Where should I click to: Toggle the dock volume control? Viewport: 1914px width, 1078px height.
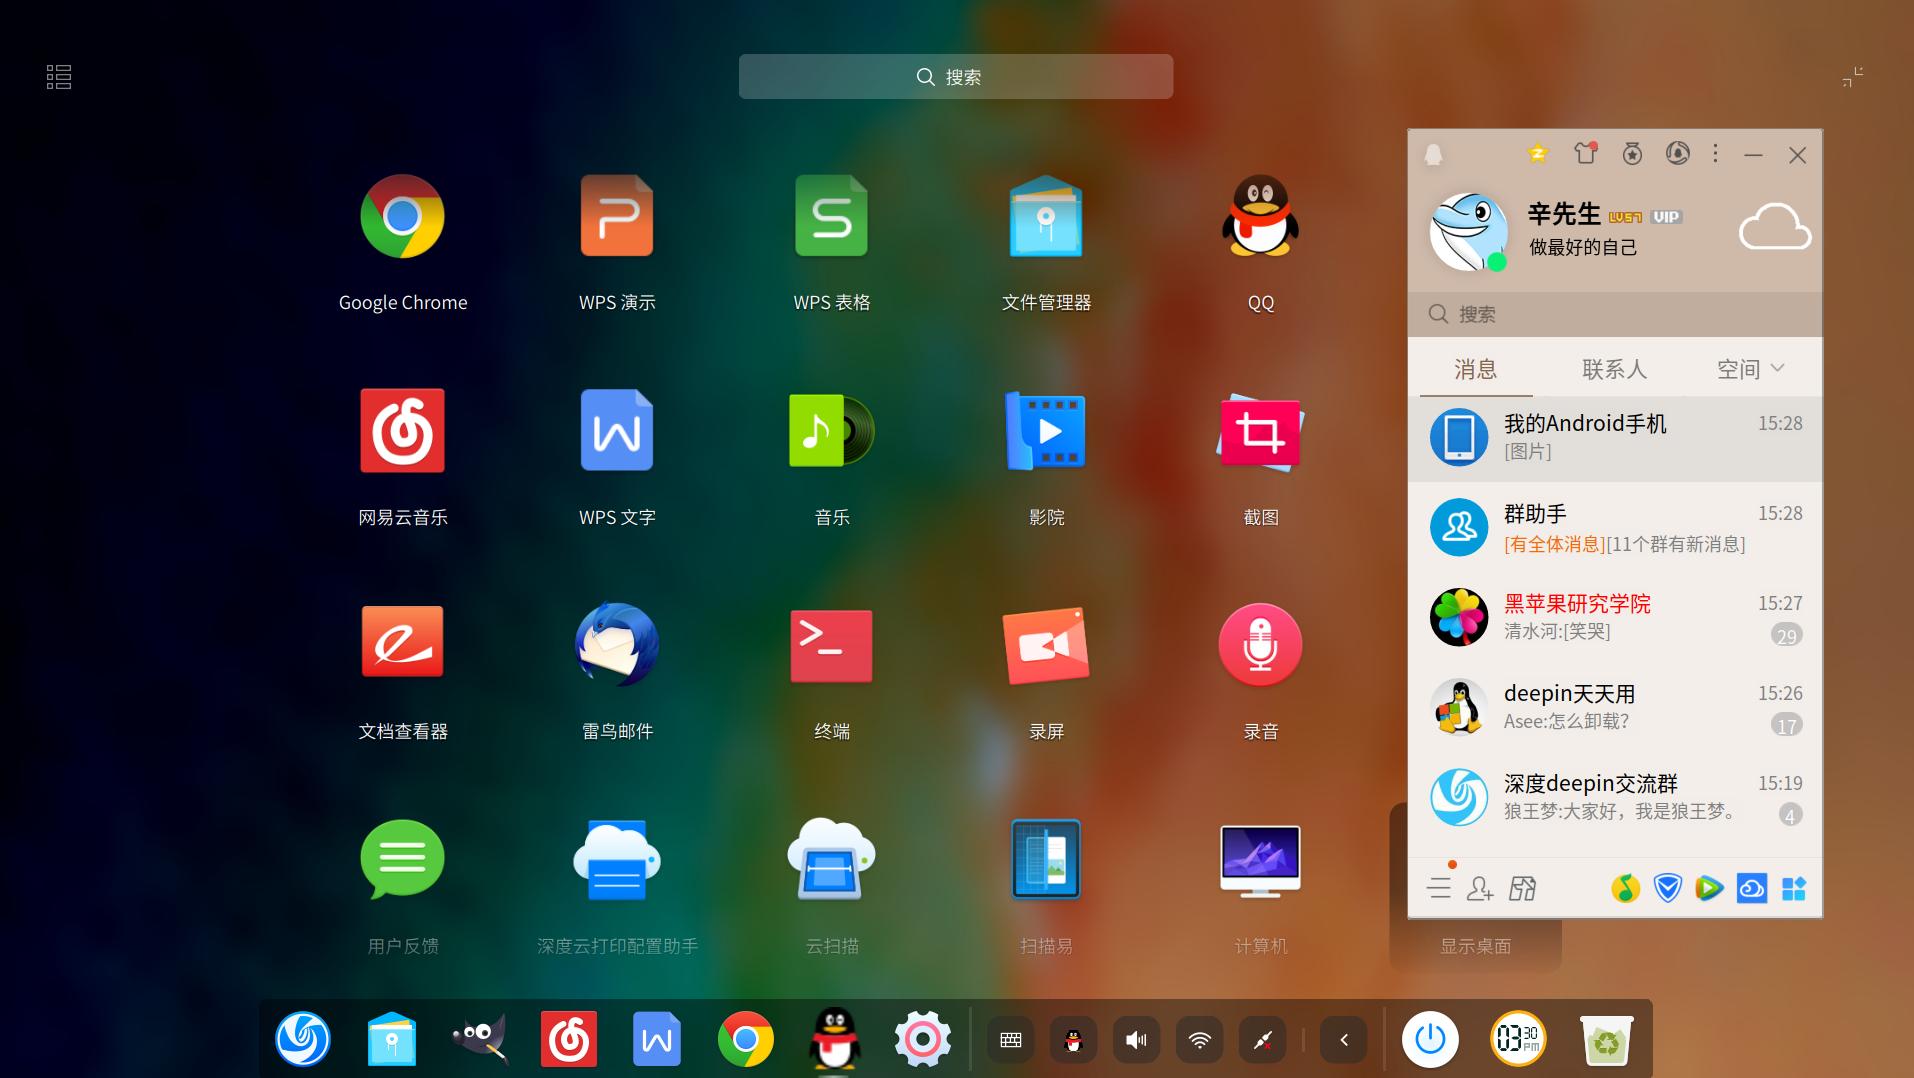pyautogui.click(x=1136, y=1040)
